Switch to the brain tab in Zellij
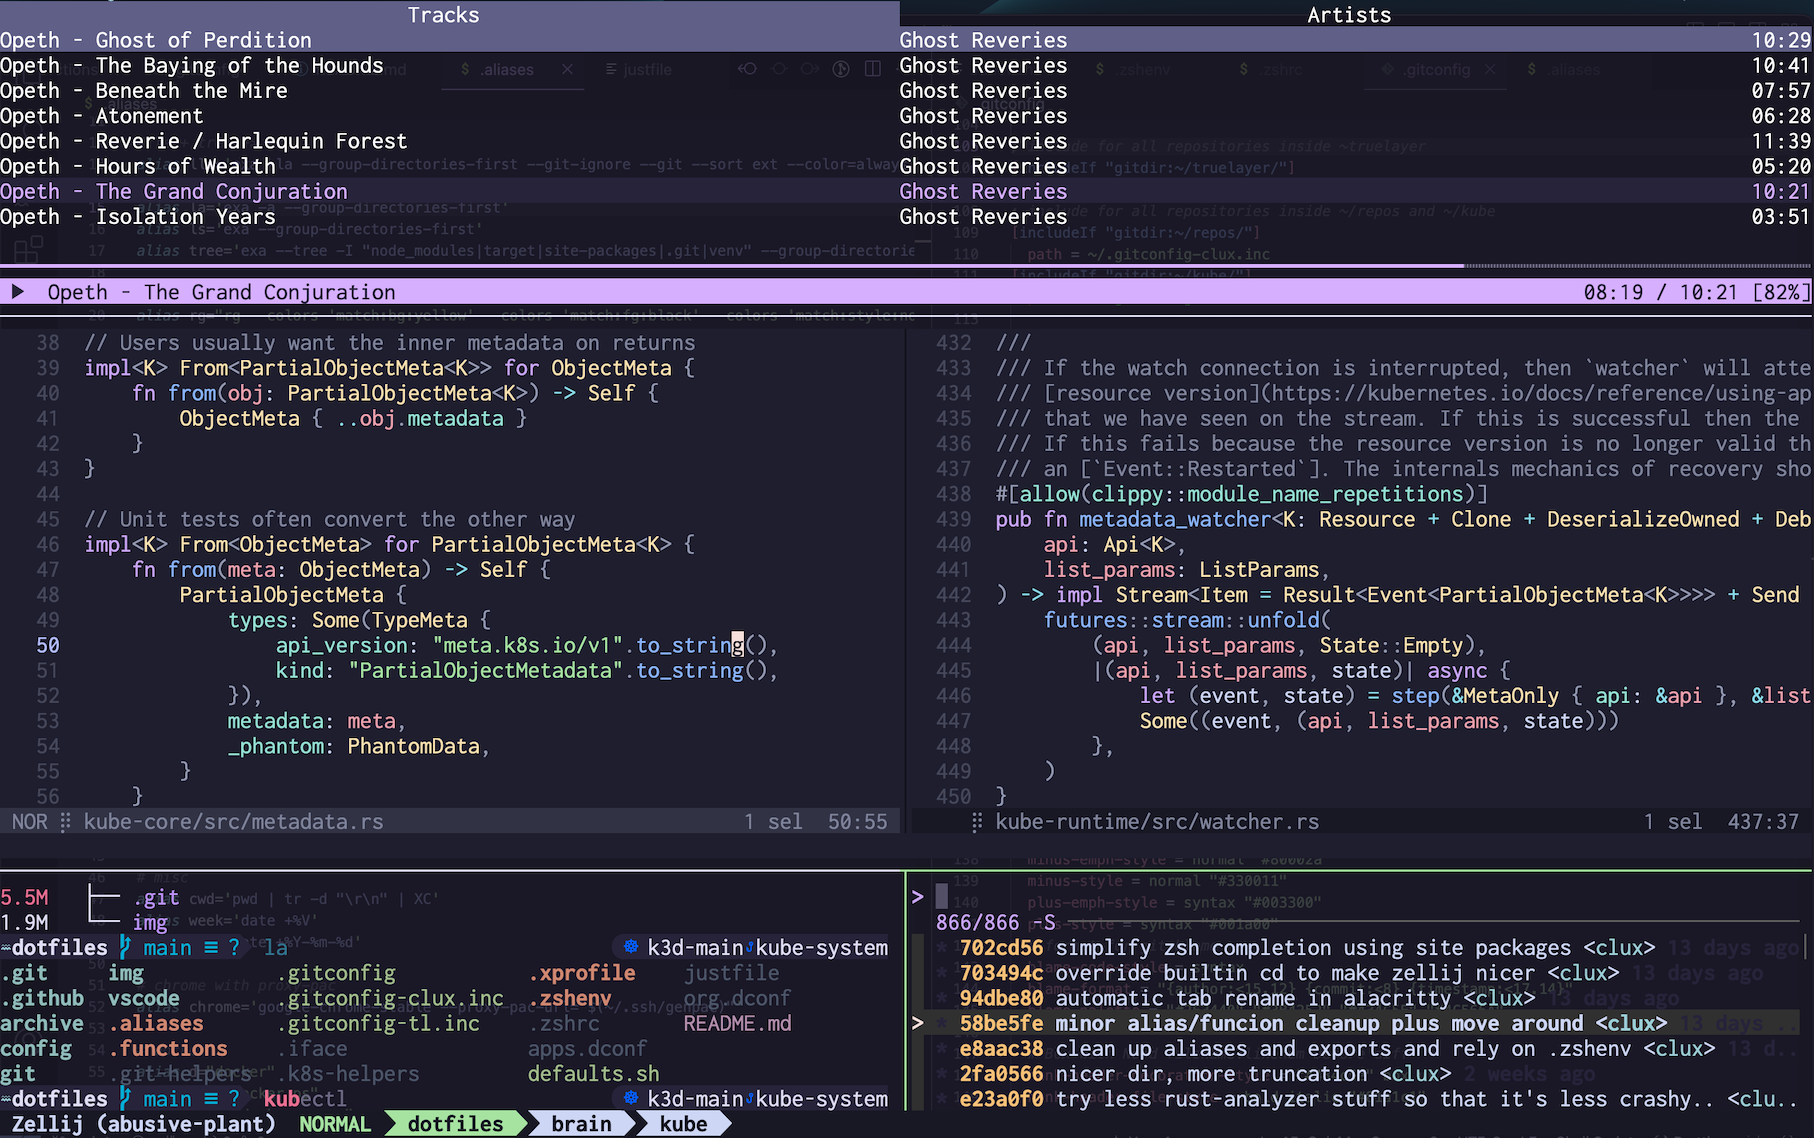 coord(581,1124)
